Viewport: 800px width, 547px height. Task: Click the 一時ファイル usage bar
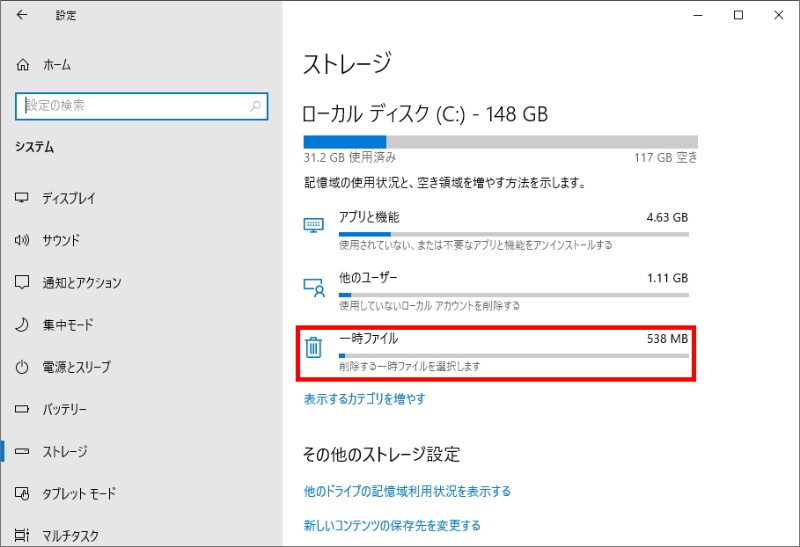click(x=514, y=356)
